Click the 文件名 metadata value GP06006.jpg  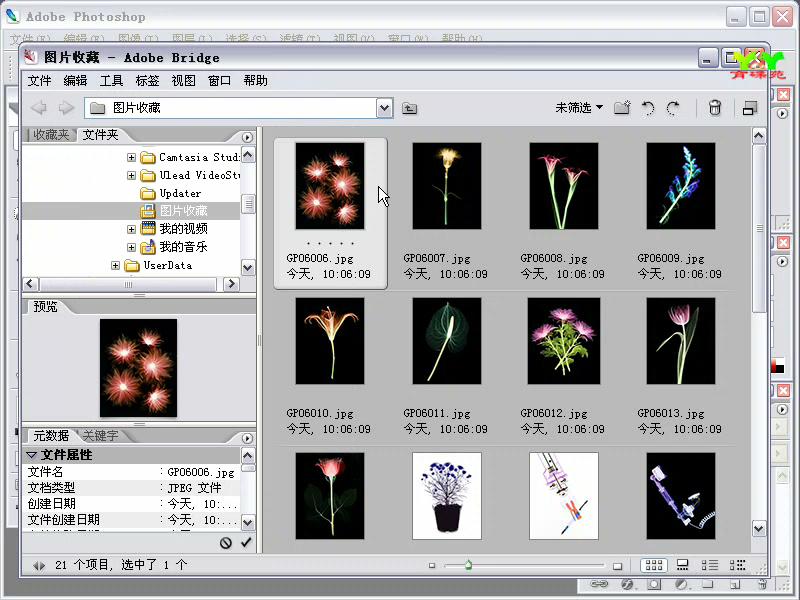click(201, 472)
